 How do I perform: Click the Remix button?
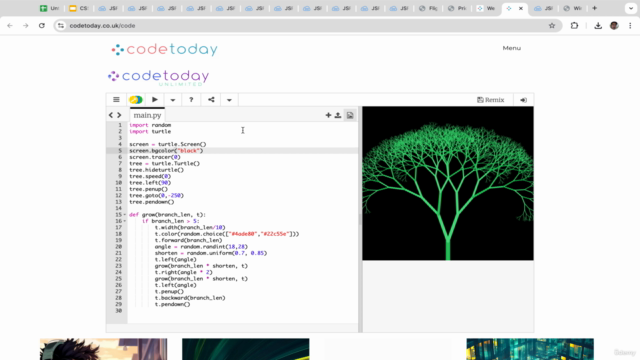click(491, 100)
